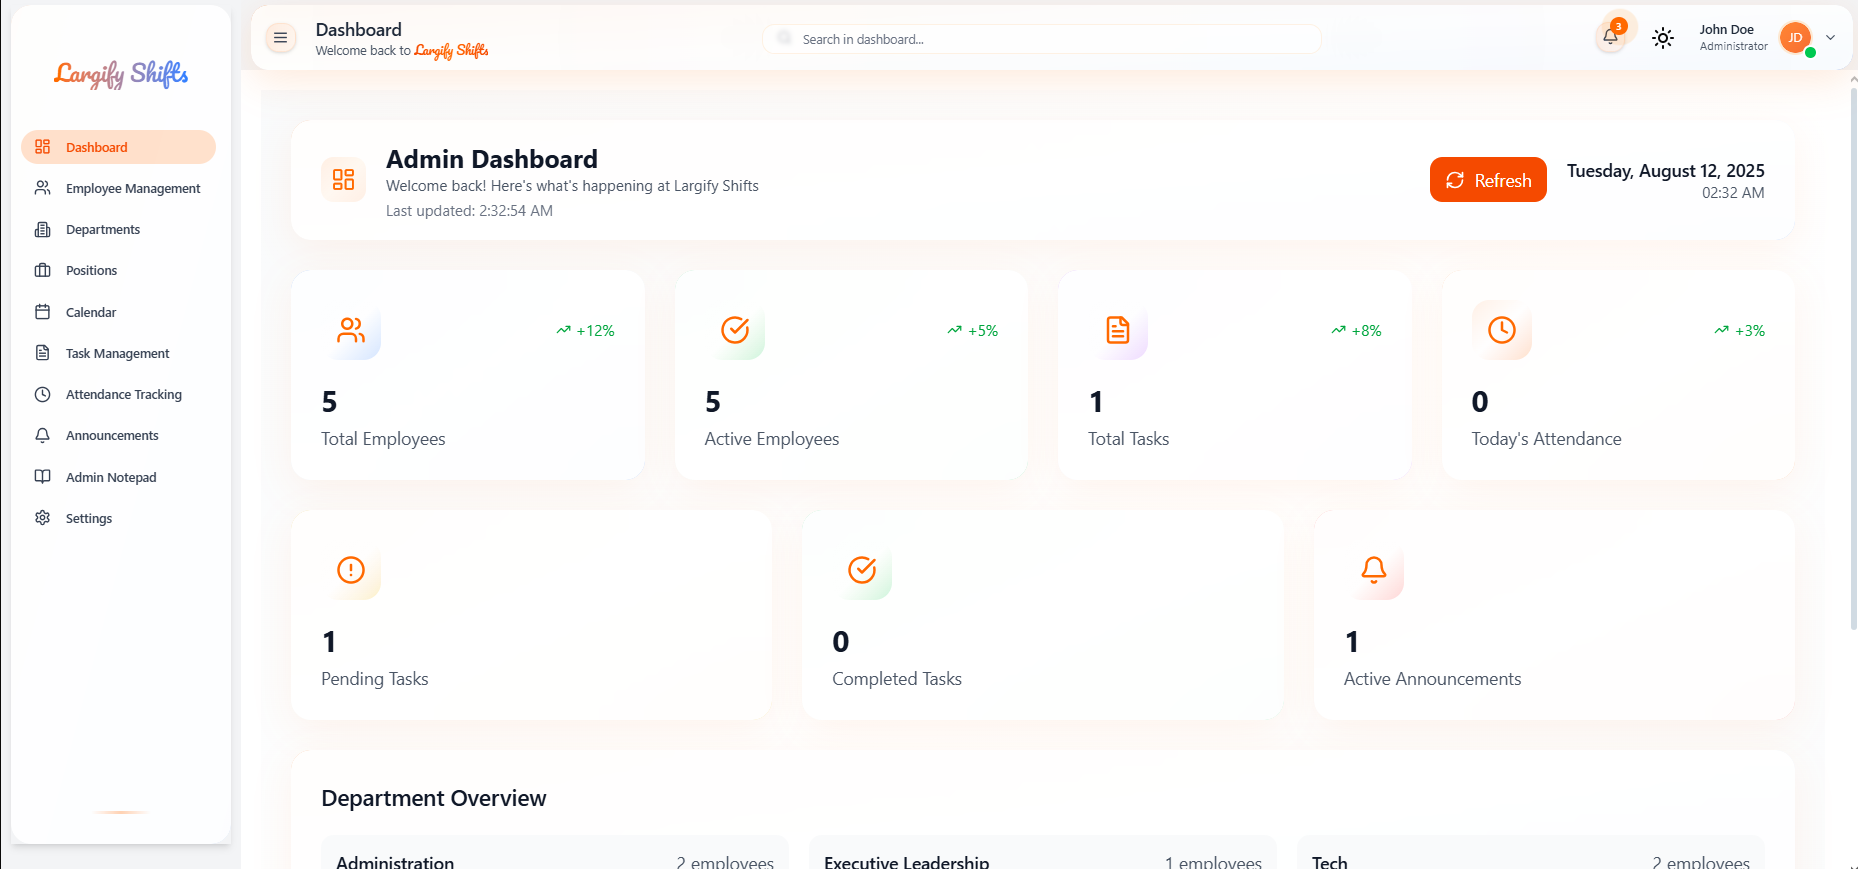Click the notification bell icon
Viewport: 1858px width, 869px height.
pyautogui.click(x=1610, y=38)
